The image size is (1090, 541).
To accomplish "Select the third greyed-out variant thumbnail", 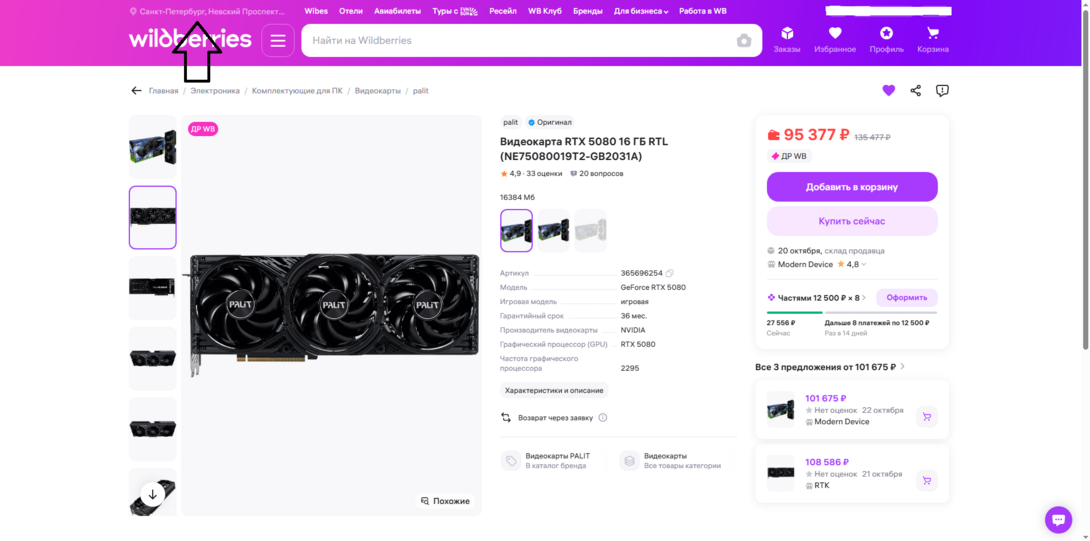I will [x=590, y=230].
